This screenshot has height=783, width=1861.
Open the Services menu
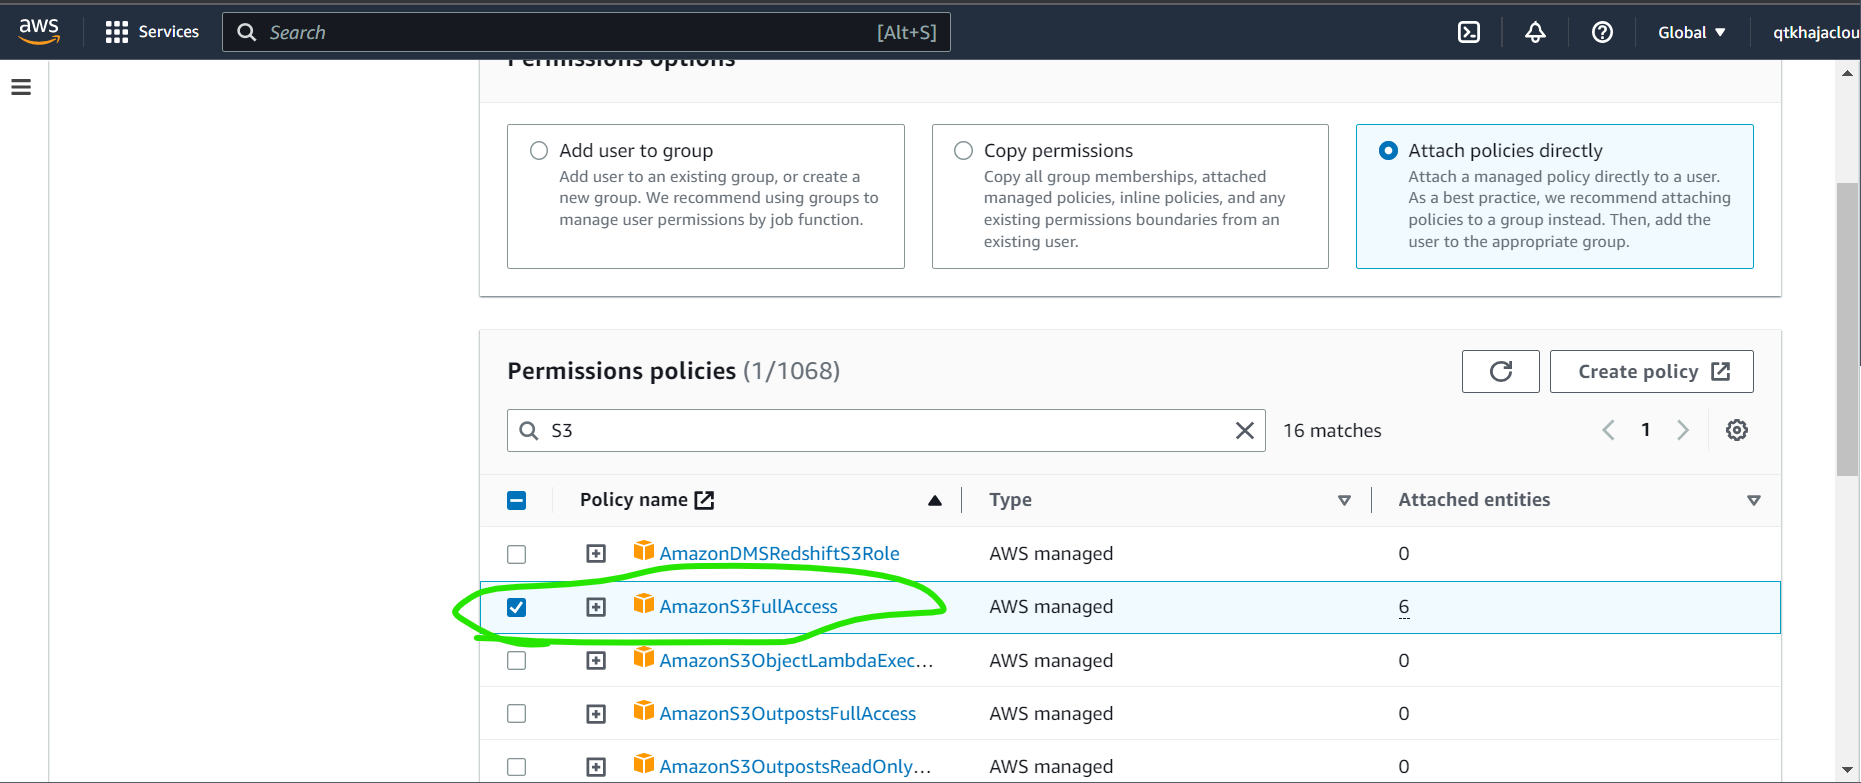[152, 32]
